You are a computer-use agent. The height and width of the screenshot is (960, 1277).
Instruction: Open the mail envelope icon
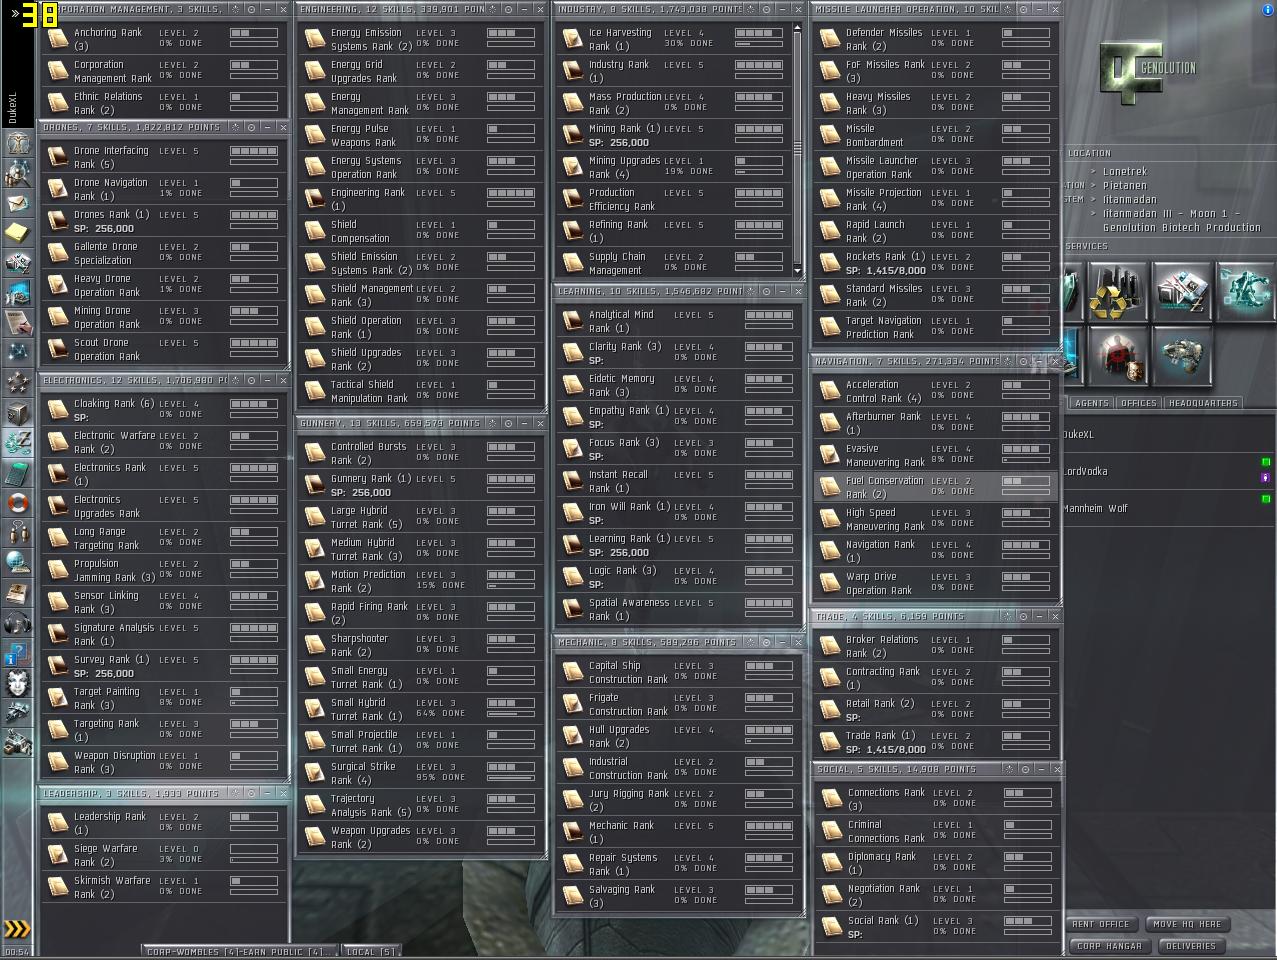18,204
